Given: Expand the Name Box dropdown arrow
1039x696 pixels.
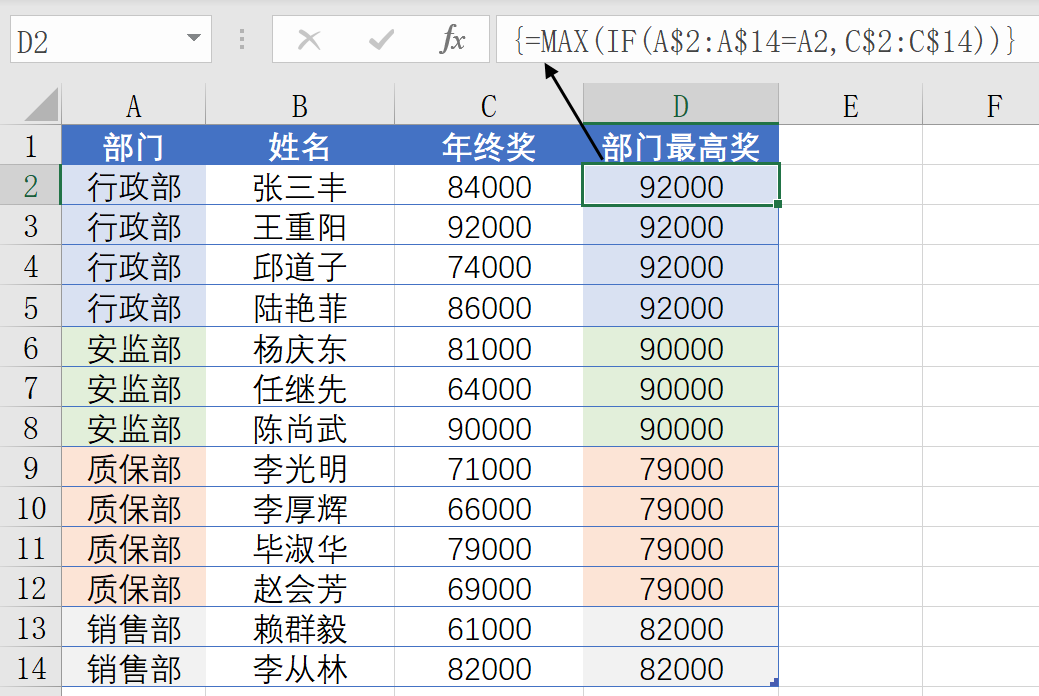Looking at the screenshot, I should pos(193,41).
